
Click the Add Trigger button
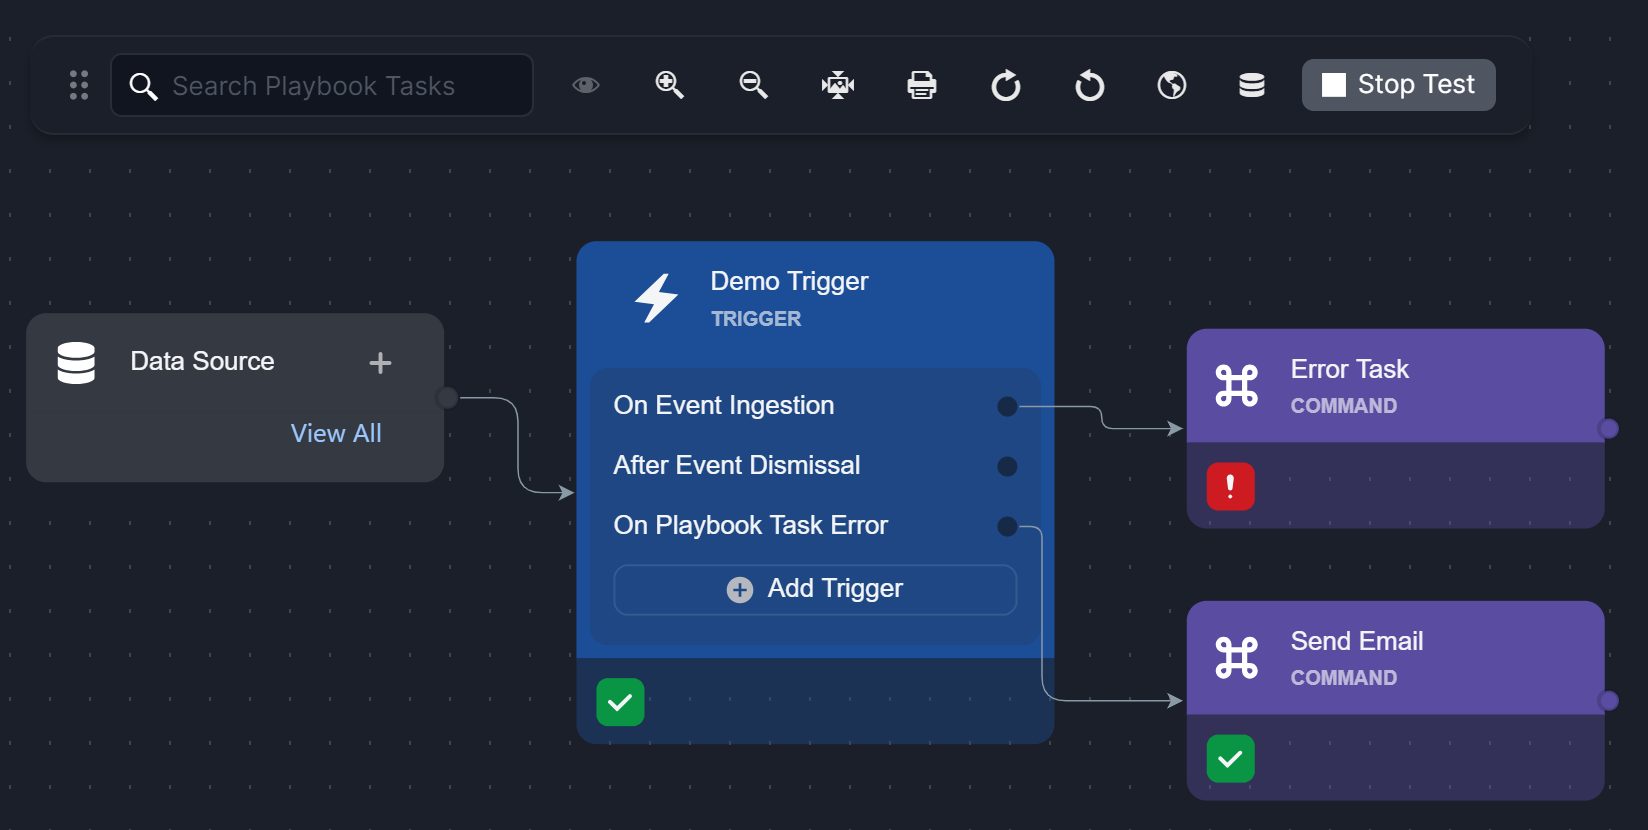[815, 589]
